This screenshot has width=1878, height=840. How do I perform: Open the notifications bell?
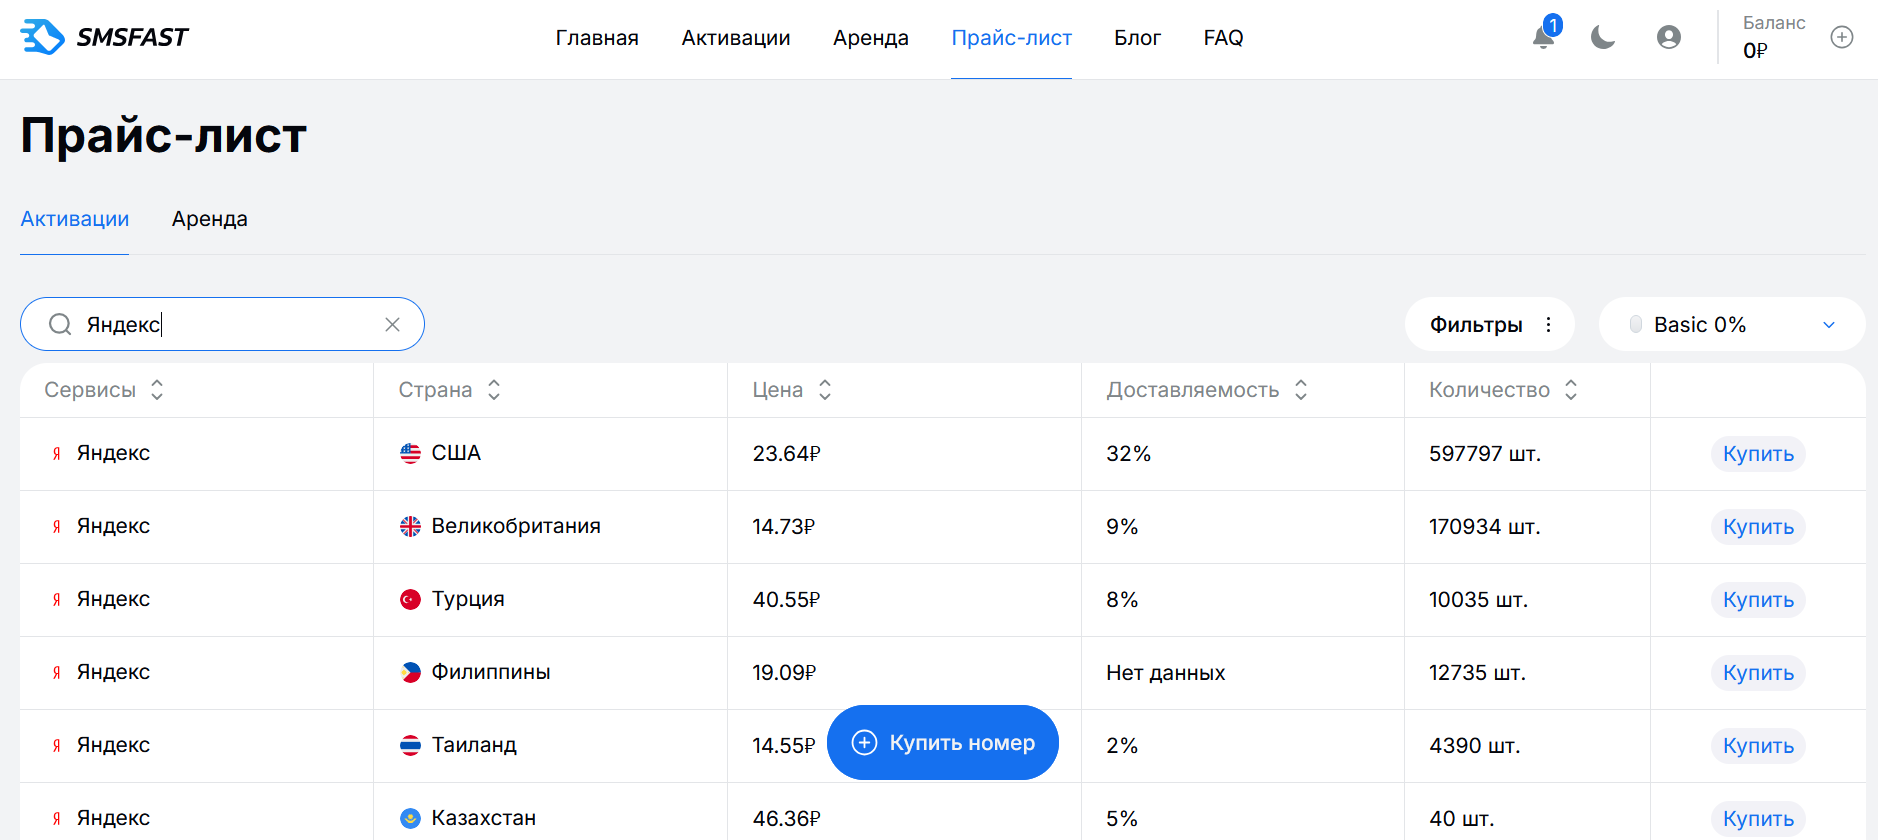coord(1544,37)
